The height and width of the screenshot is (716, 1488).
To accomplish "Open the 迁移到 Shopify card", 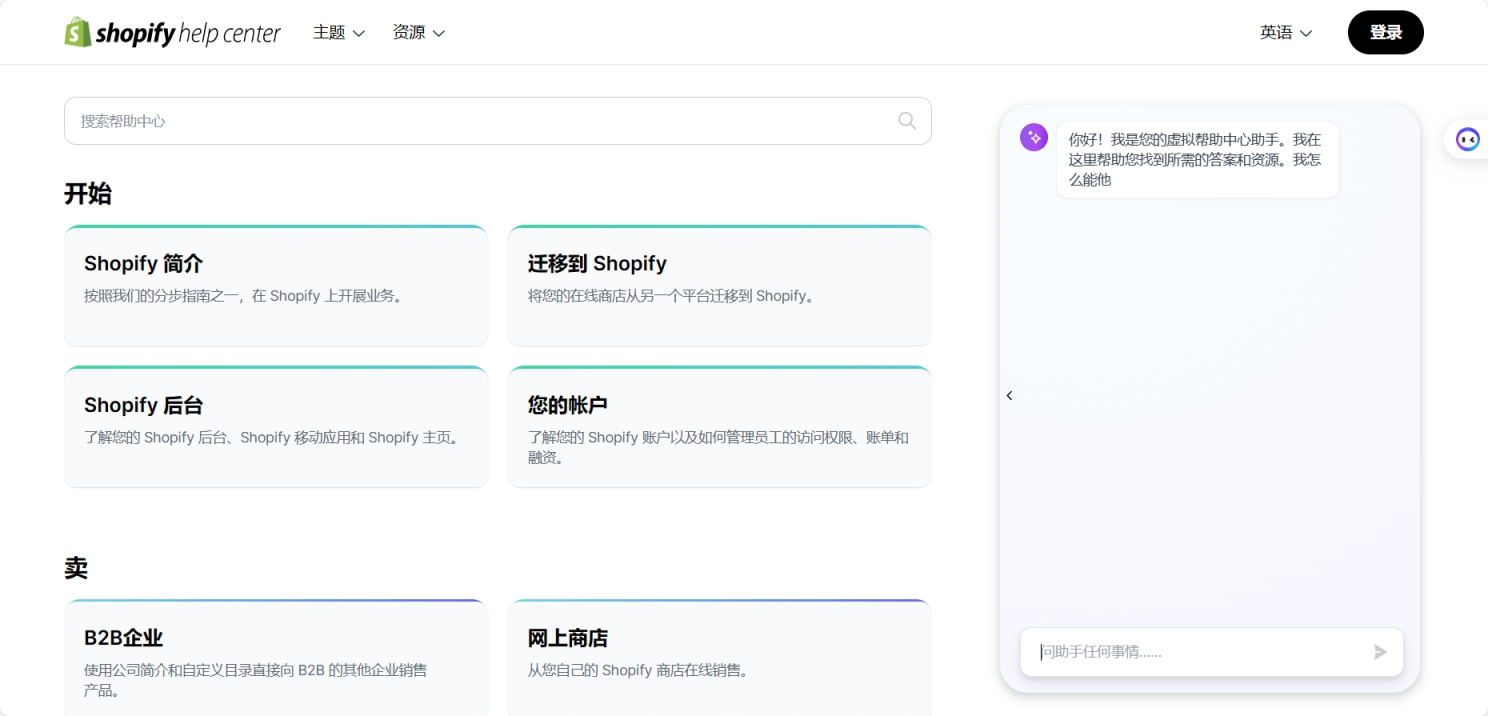I will click(719, 285).
